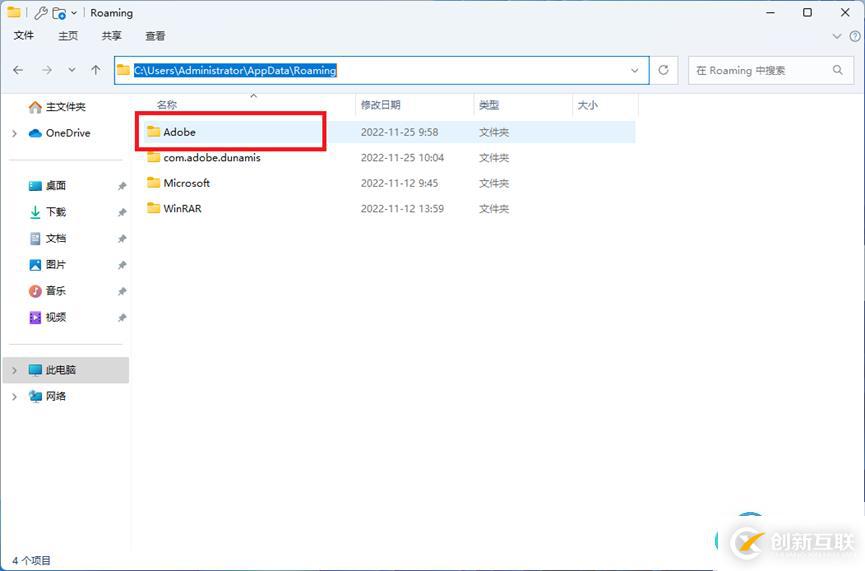Image resolution: width=865 pixels, height=571 pixels.
Task: Open 音乐 in quick access
Action: (55, 291)
